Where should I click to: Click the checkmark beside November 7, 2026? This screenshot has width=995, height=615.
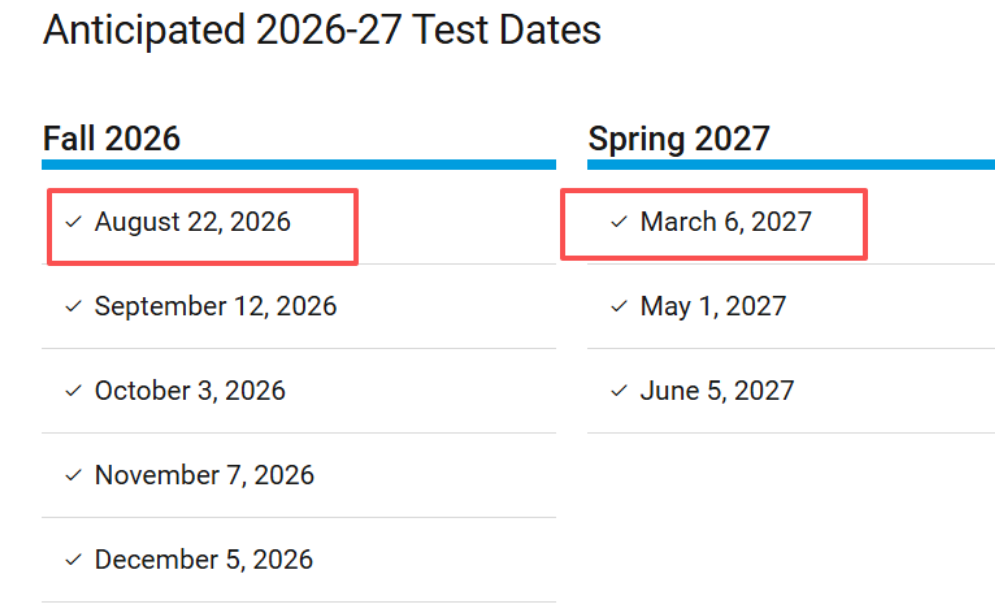(x=72, y=475)
